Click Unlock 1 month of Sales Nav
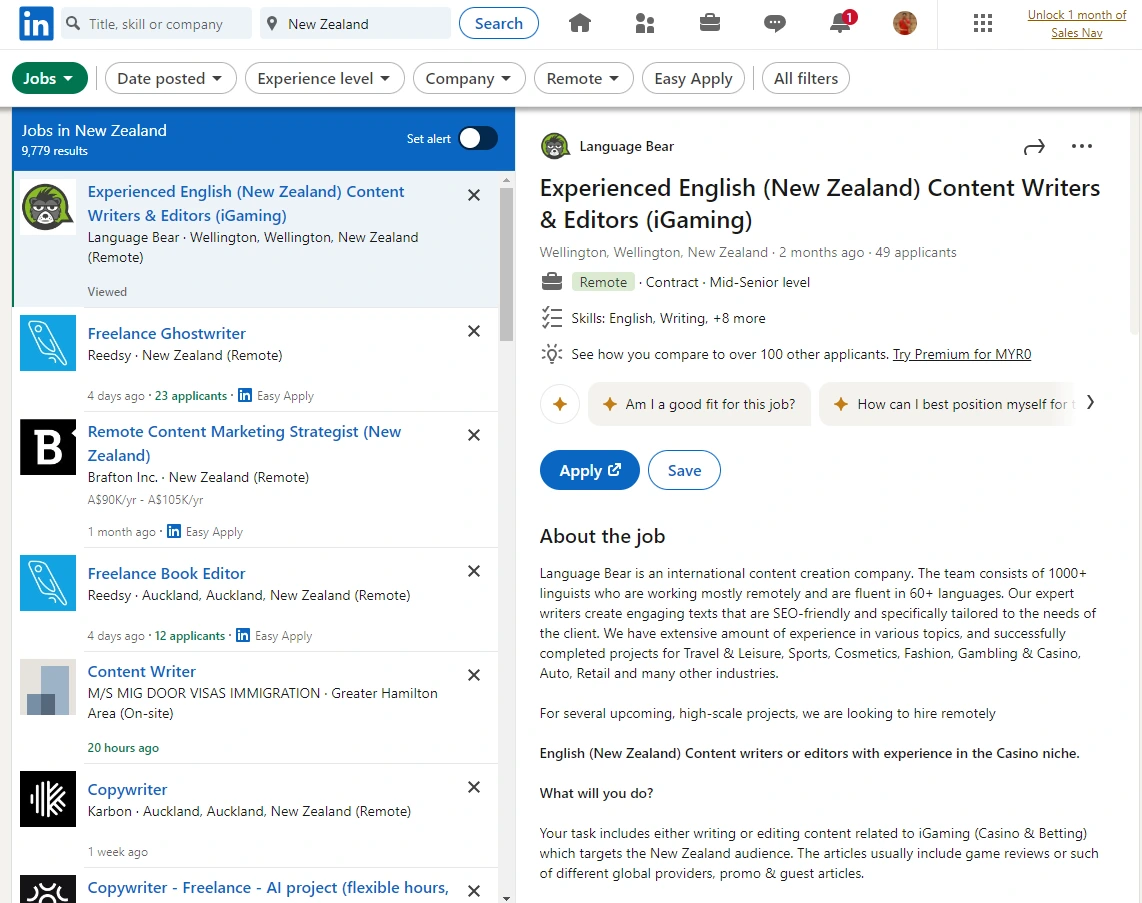 1076,24
